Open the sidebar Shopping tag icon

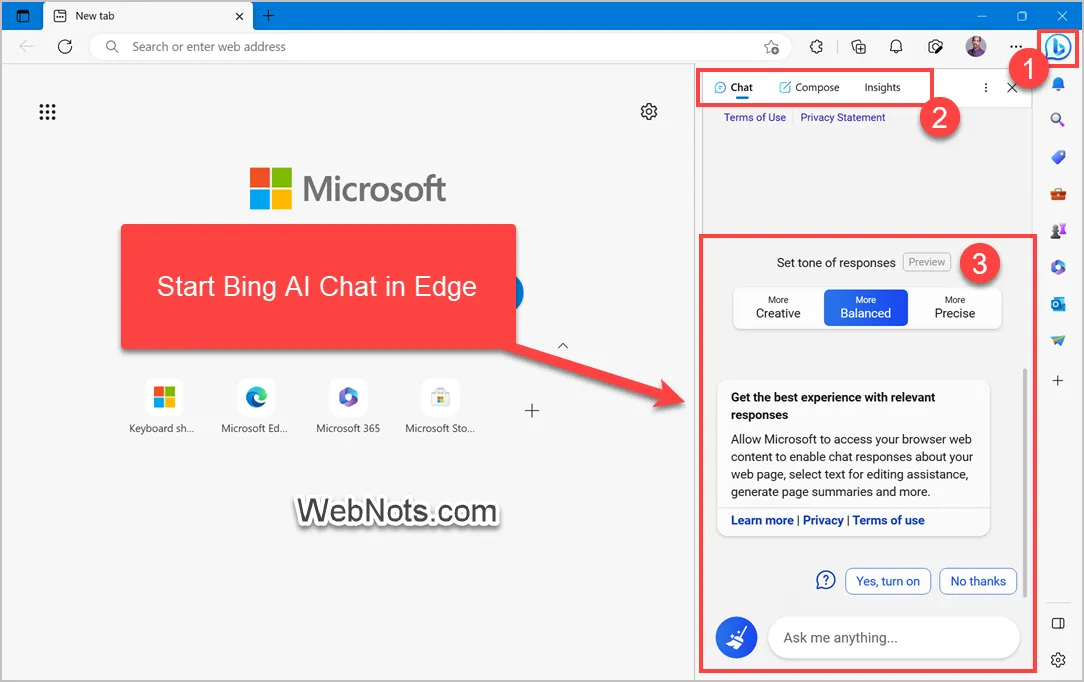1058,157
